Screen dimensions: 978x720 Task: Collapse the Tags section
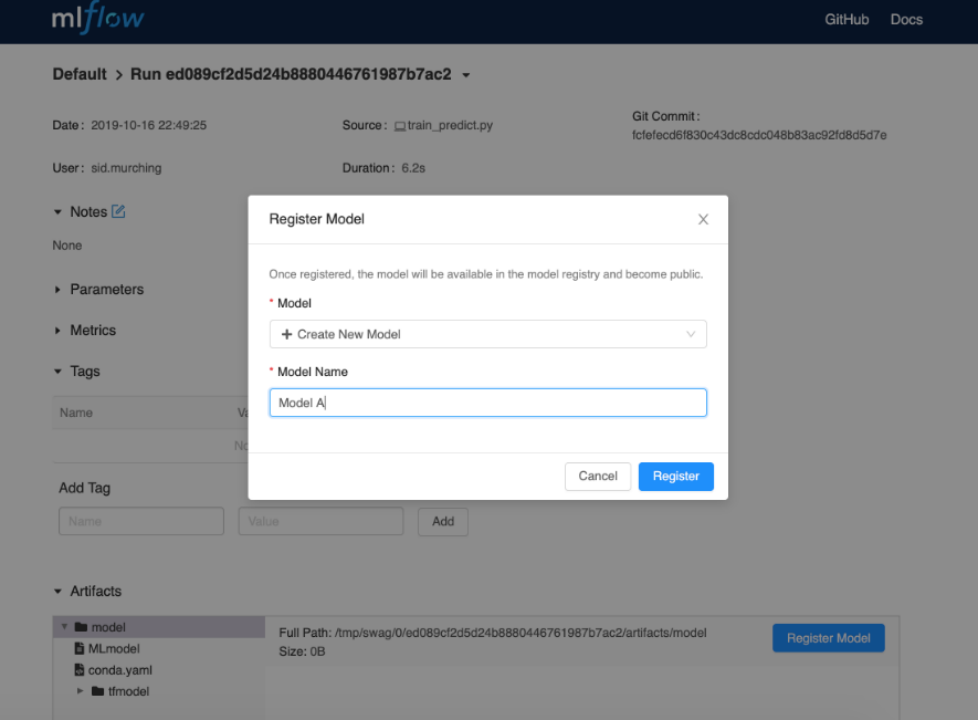[58, 371]
